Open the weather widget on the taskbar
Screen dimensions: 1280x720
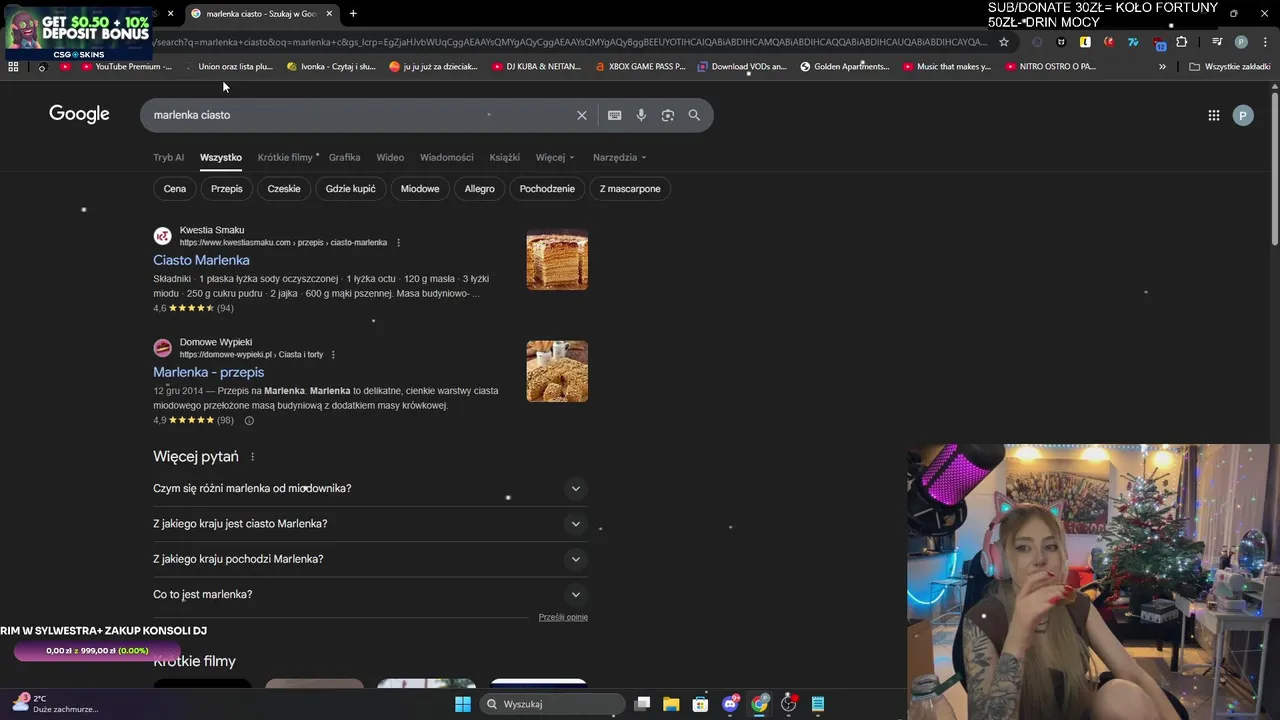55,703
